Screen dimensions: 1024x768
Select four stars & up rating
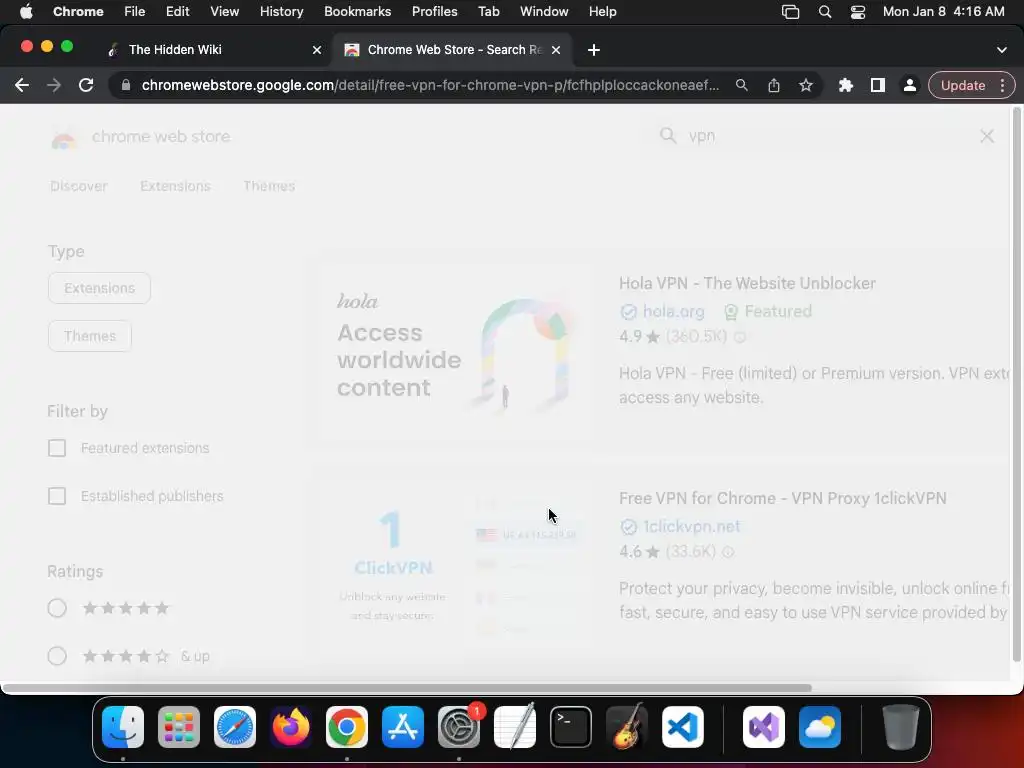pyautogui.click(x=57, y=656)
